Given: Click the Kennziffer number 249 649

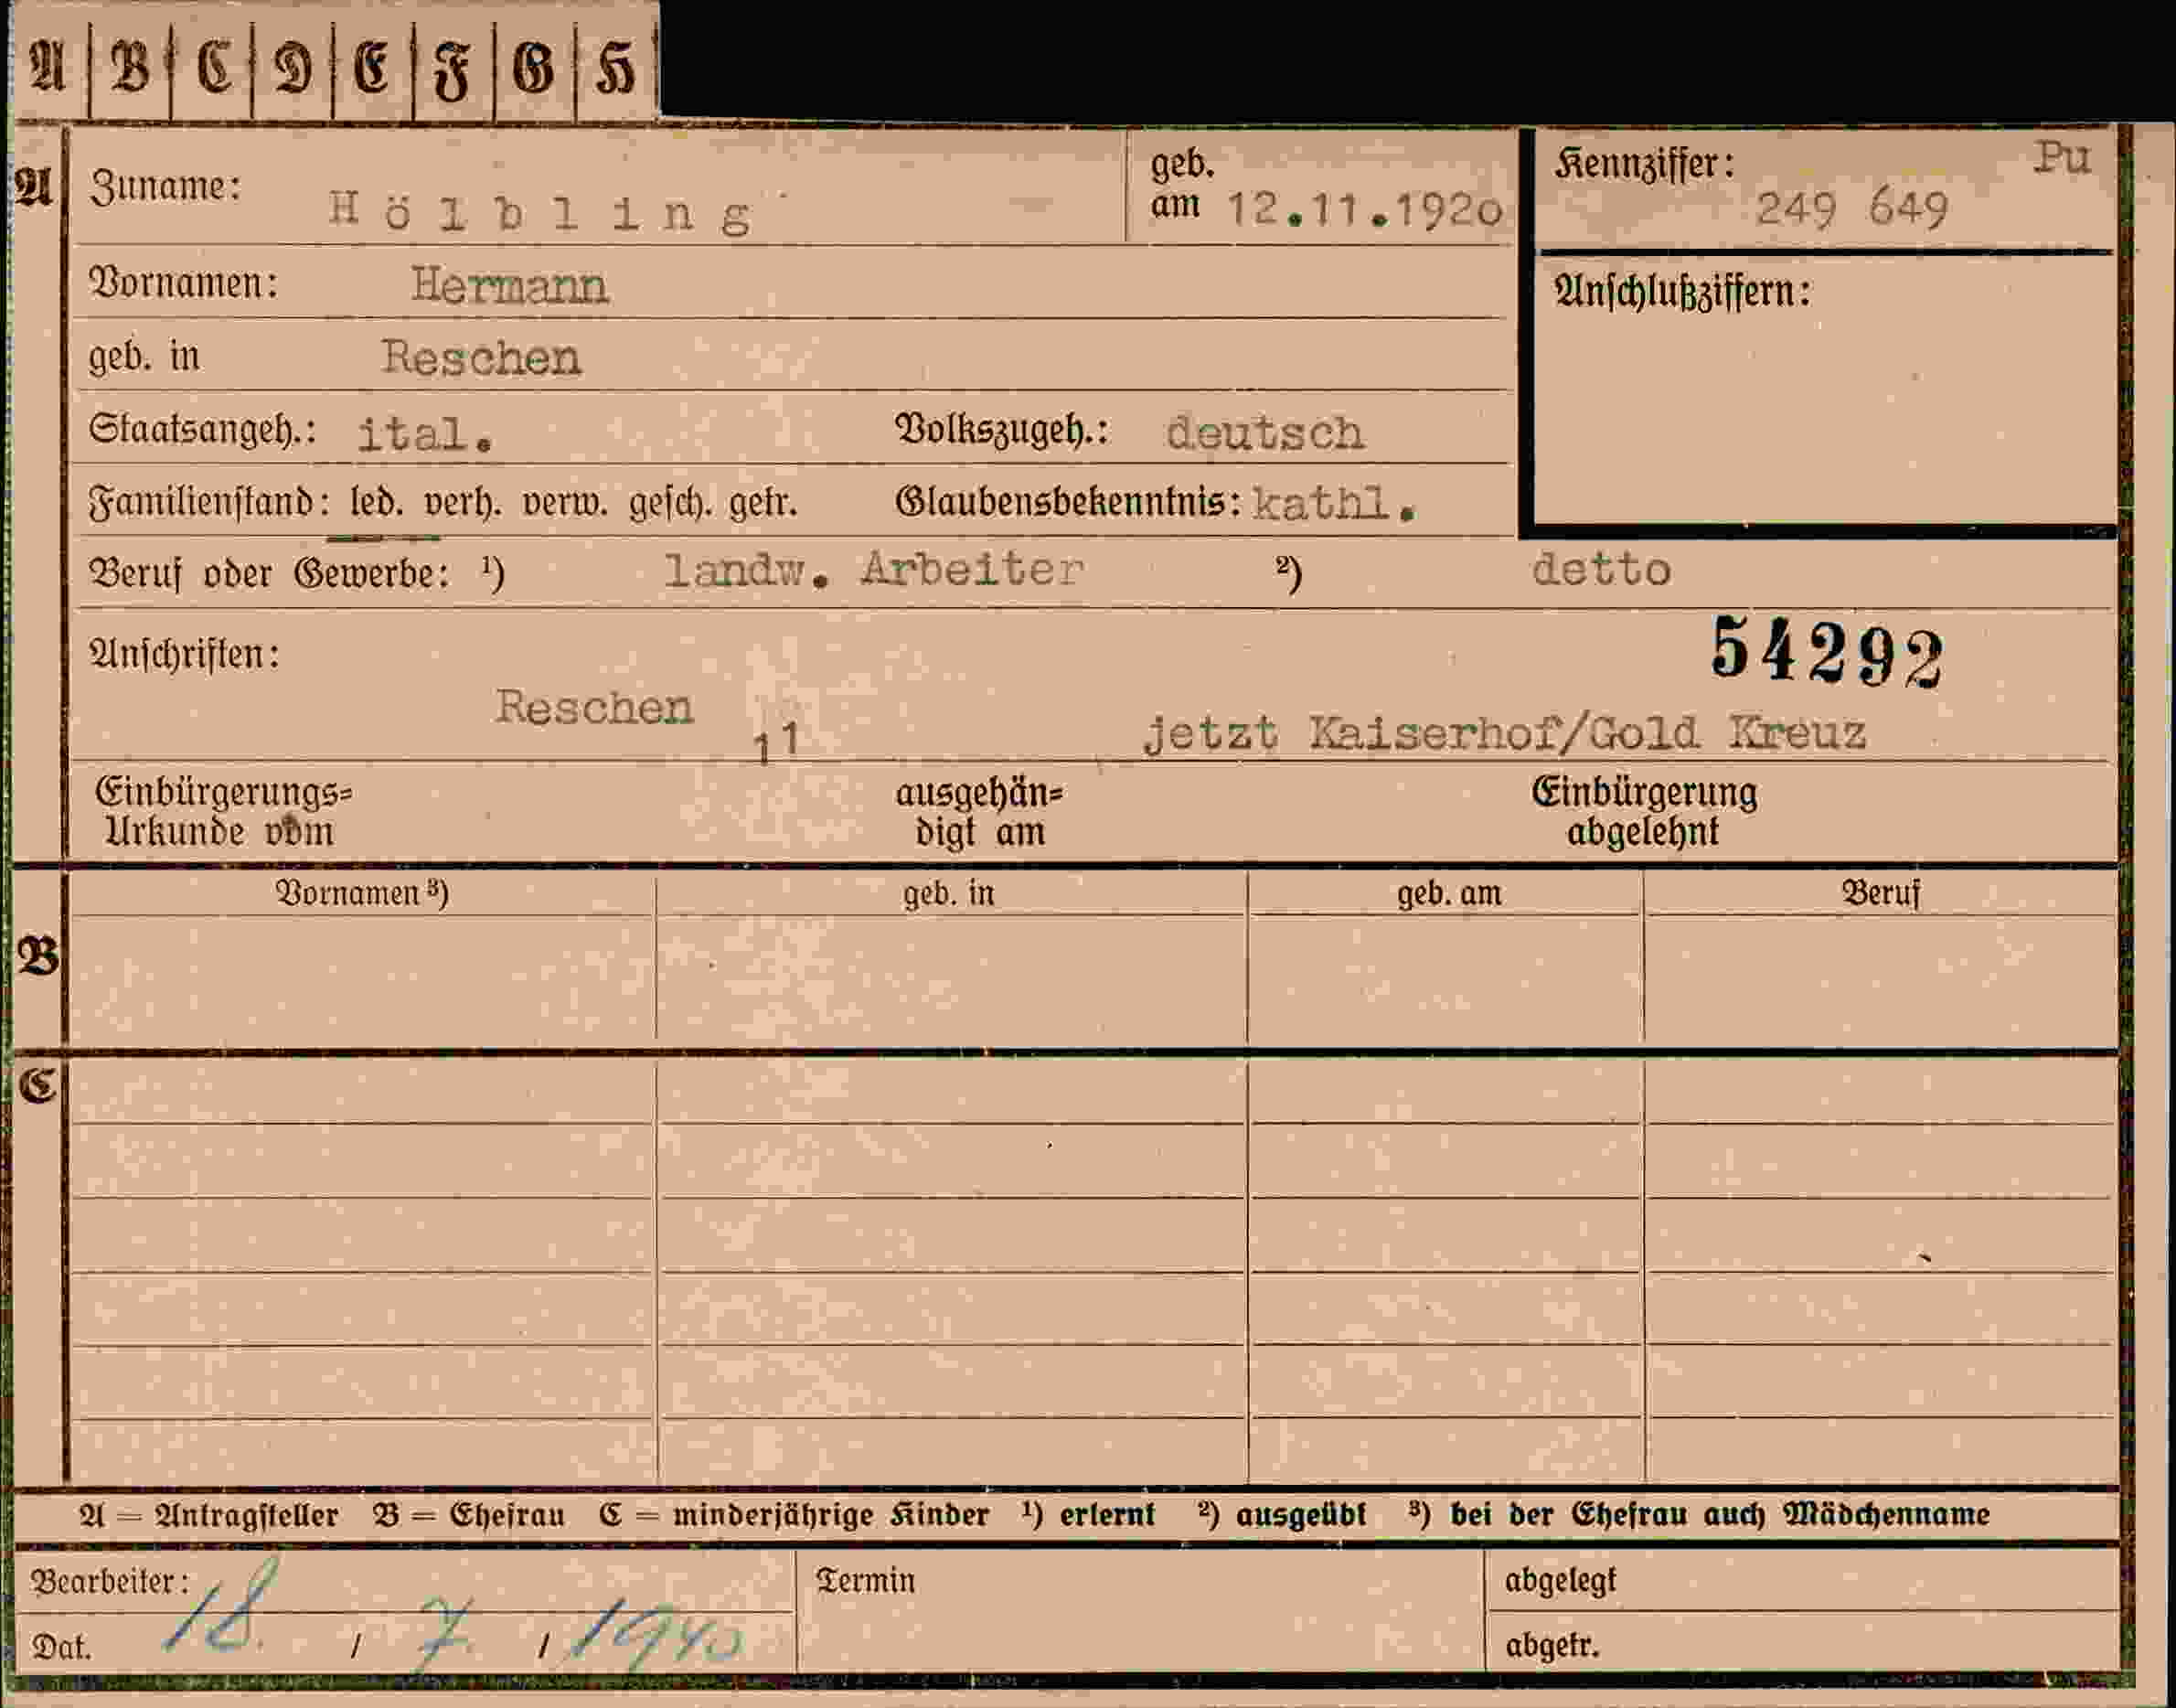Looking at the screenshot, I should pyautogui.click(x=1851, y=209).
